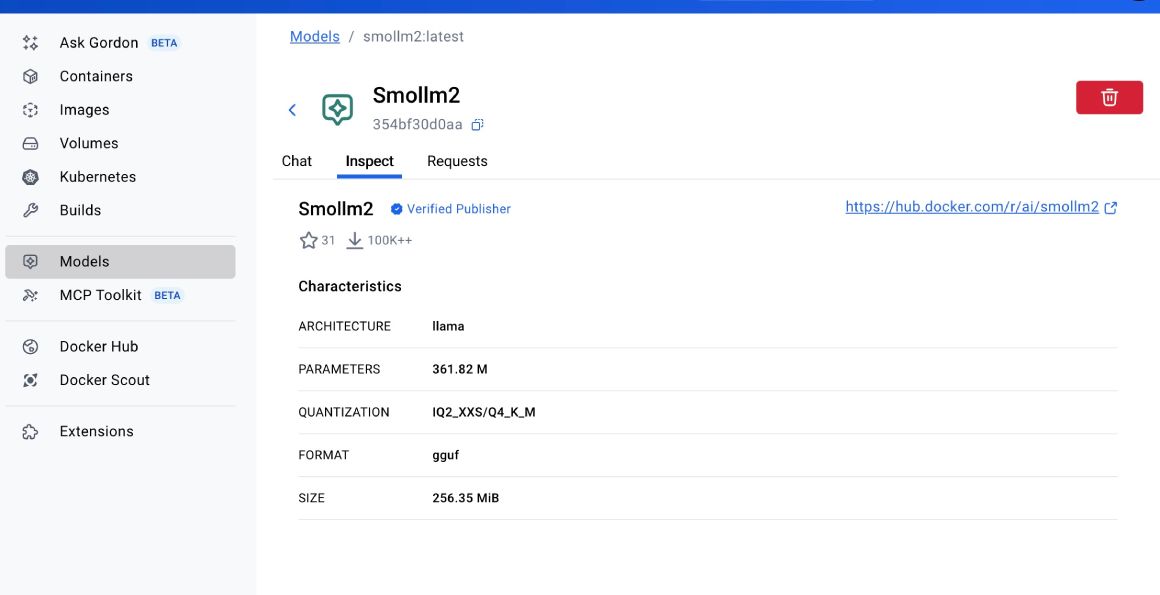Open the Volumes panel
This screenshot has height=595, width=1160.
tap(89, 142)
